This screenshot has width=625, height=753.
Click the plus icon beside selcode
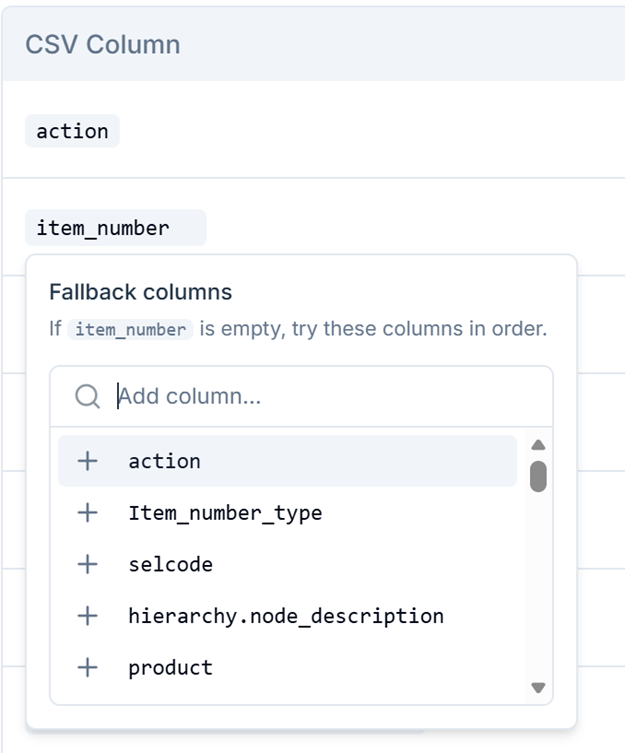[87, 564]
